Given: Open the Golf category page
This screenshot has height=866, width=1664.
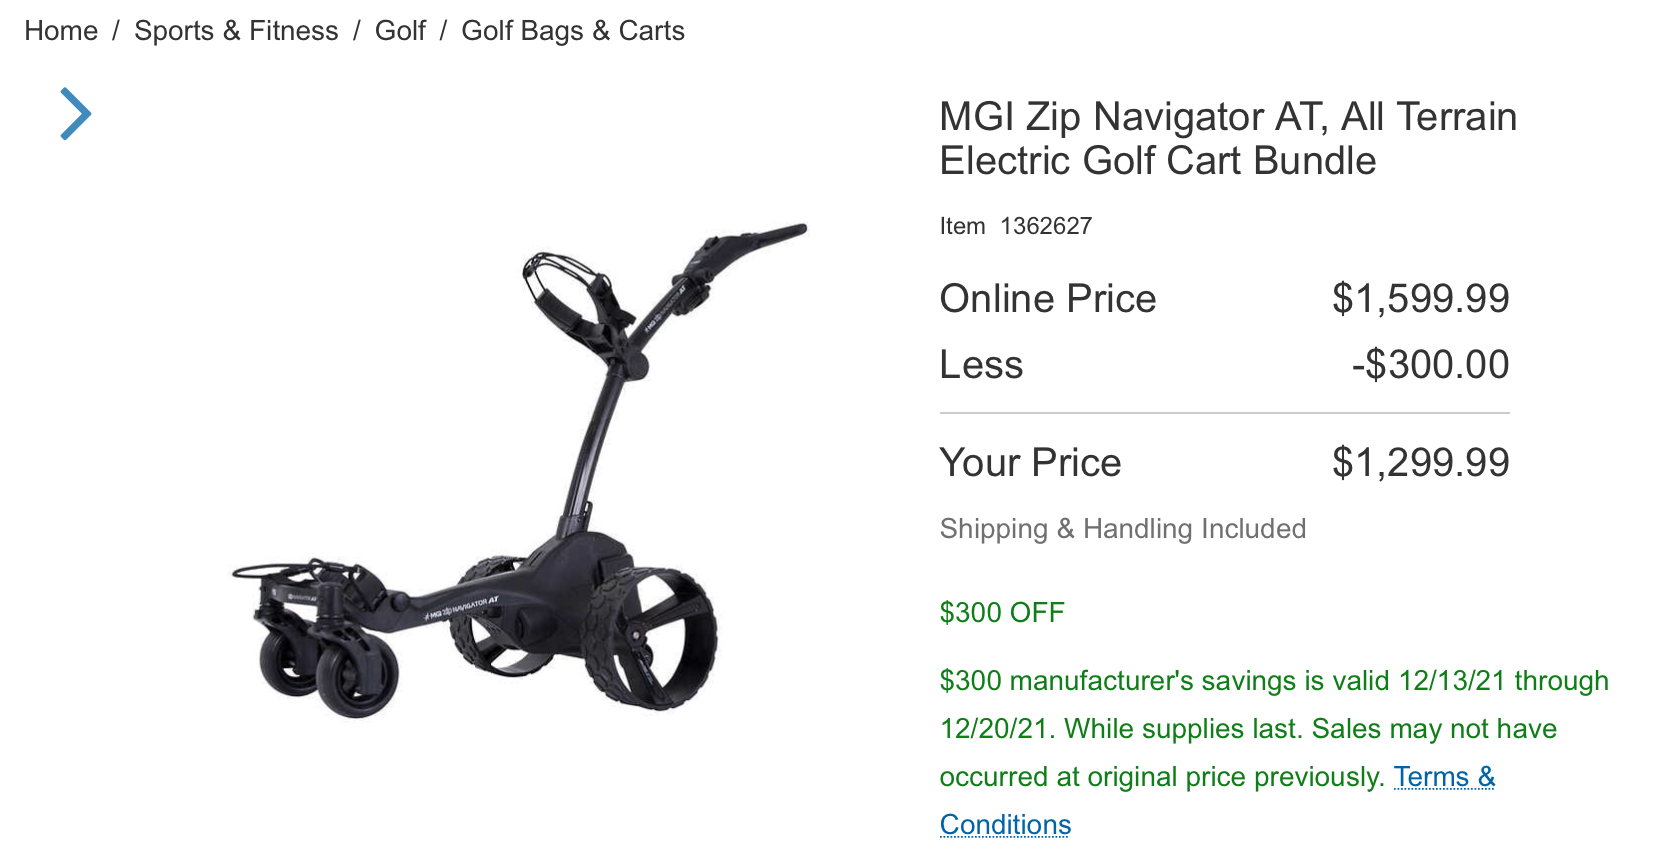Looking at the screenshot, I should [399, 31].
